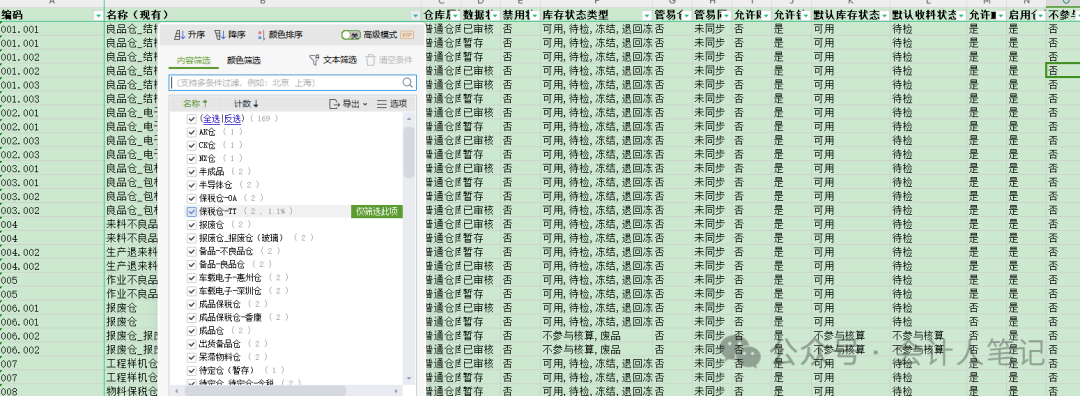The image size is (1080, 396).
Task: Uncheck the AK仓 checkbox
Action: [x=192, y=132]
